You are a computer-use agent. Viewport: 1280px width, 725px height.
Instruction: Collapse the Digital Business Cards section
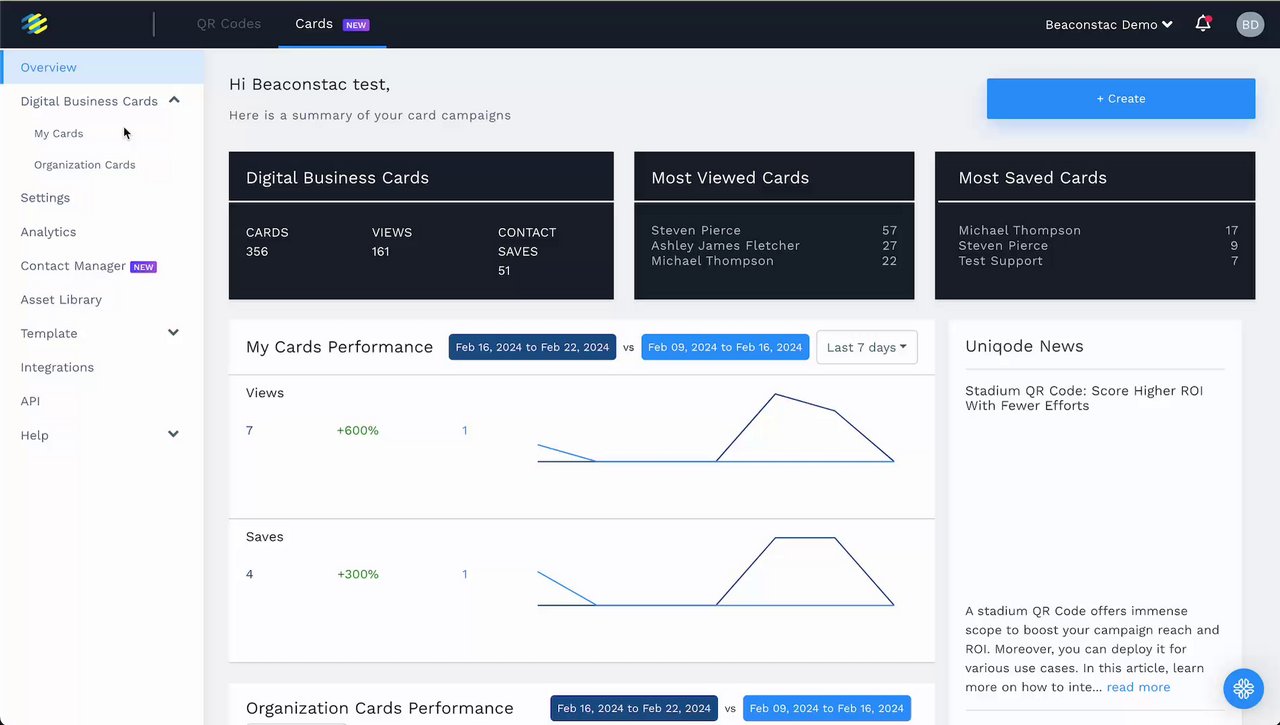(174, 100)
